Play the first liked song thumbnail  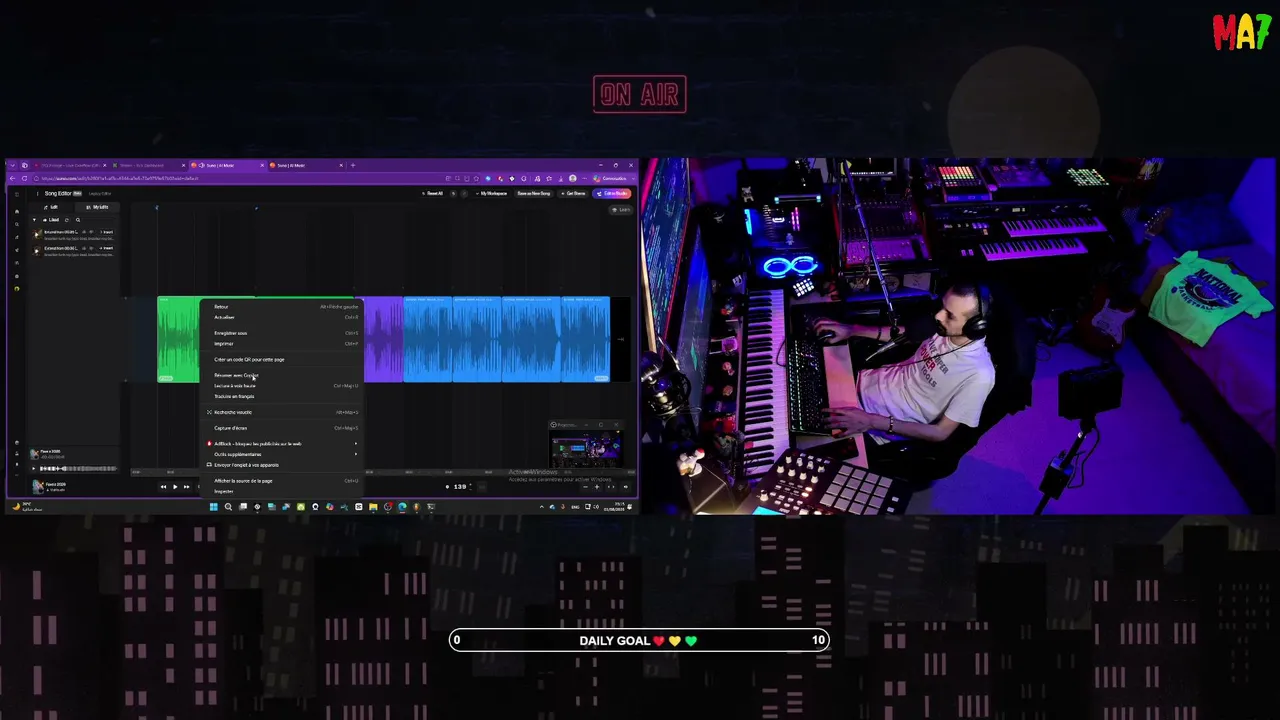click(x=38, y=234)
